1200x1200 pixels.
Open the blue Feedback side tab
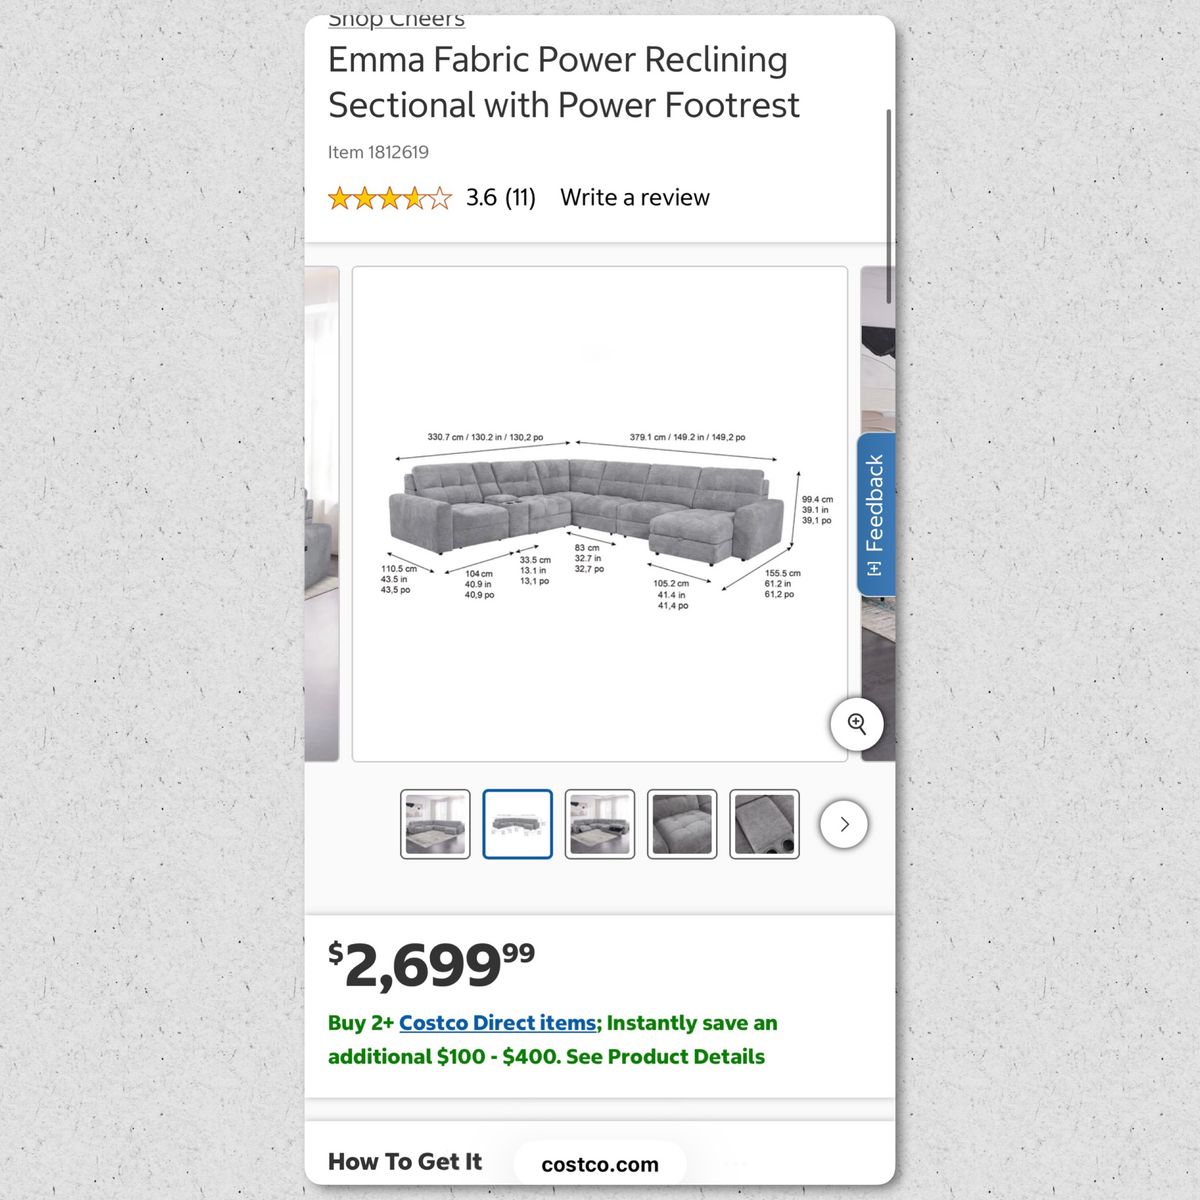[875, 514]
